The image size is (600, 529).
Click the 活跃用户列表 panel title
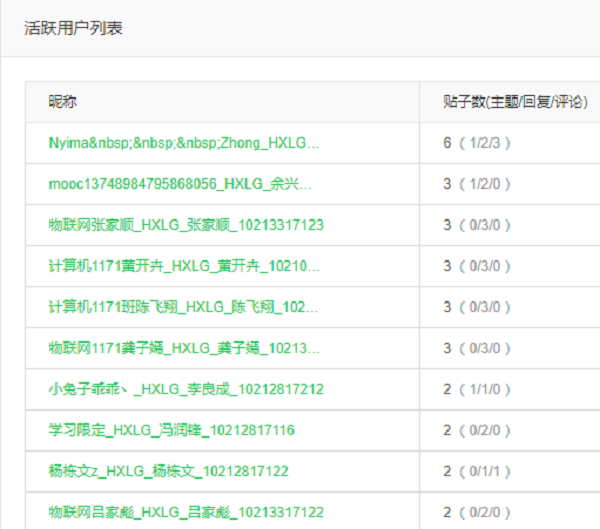click(x=73, y=28)
